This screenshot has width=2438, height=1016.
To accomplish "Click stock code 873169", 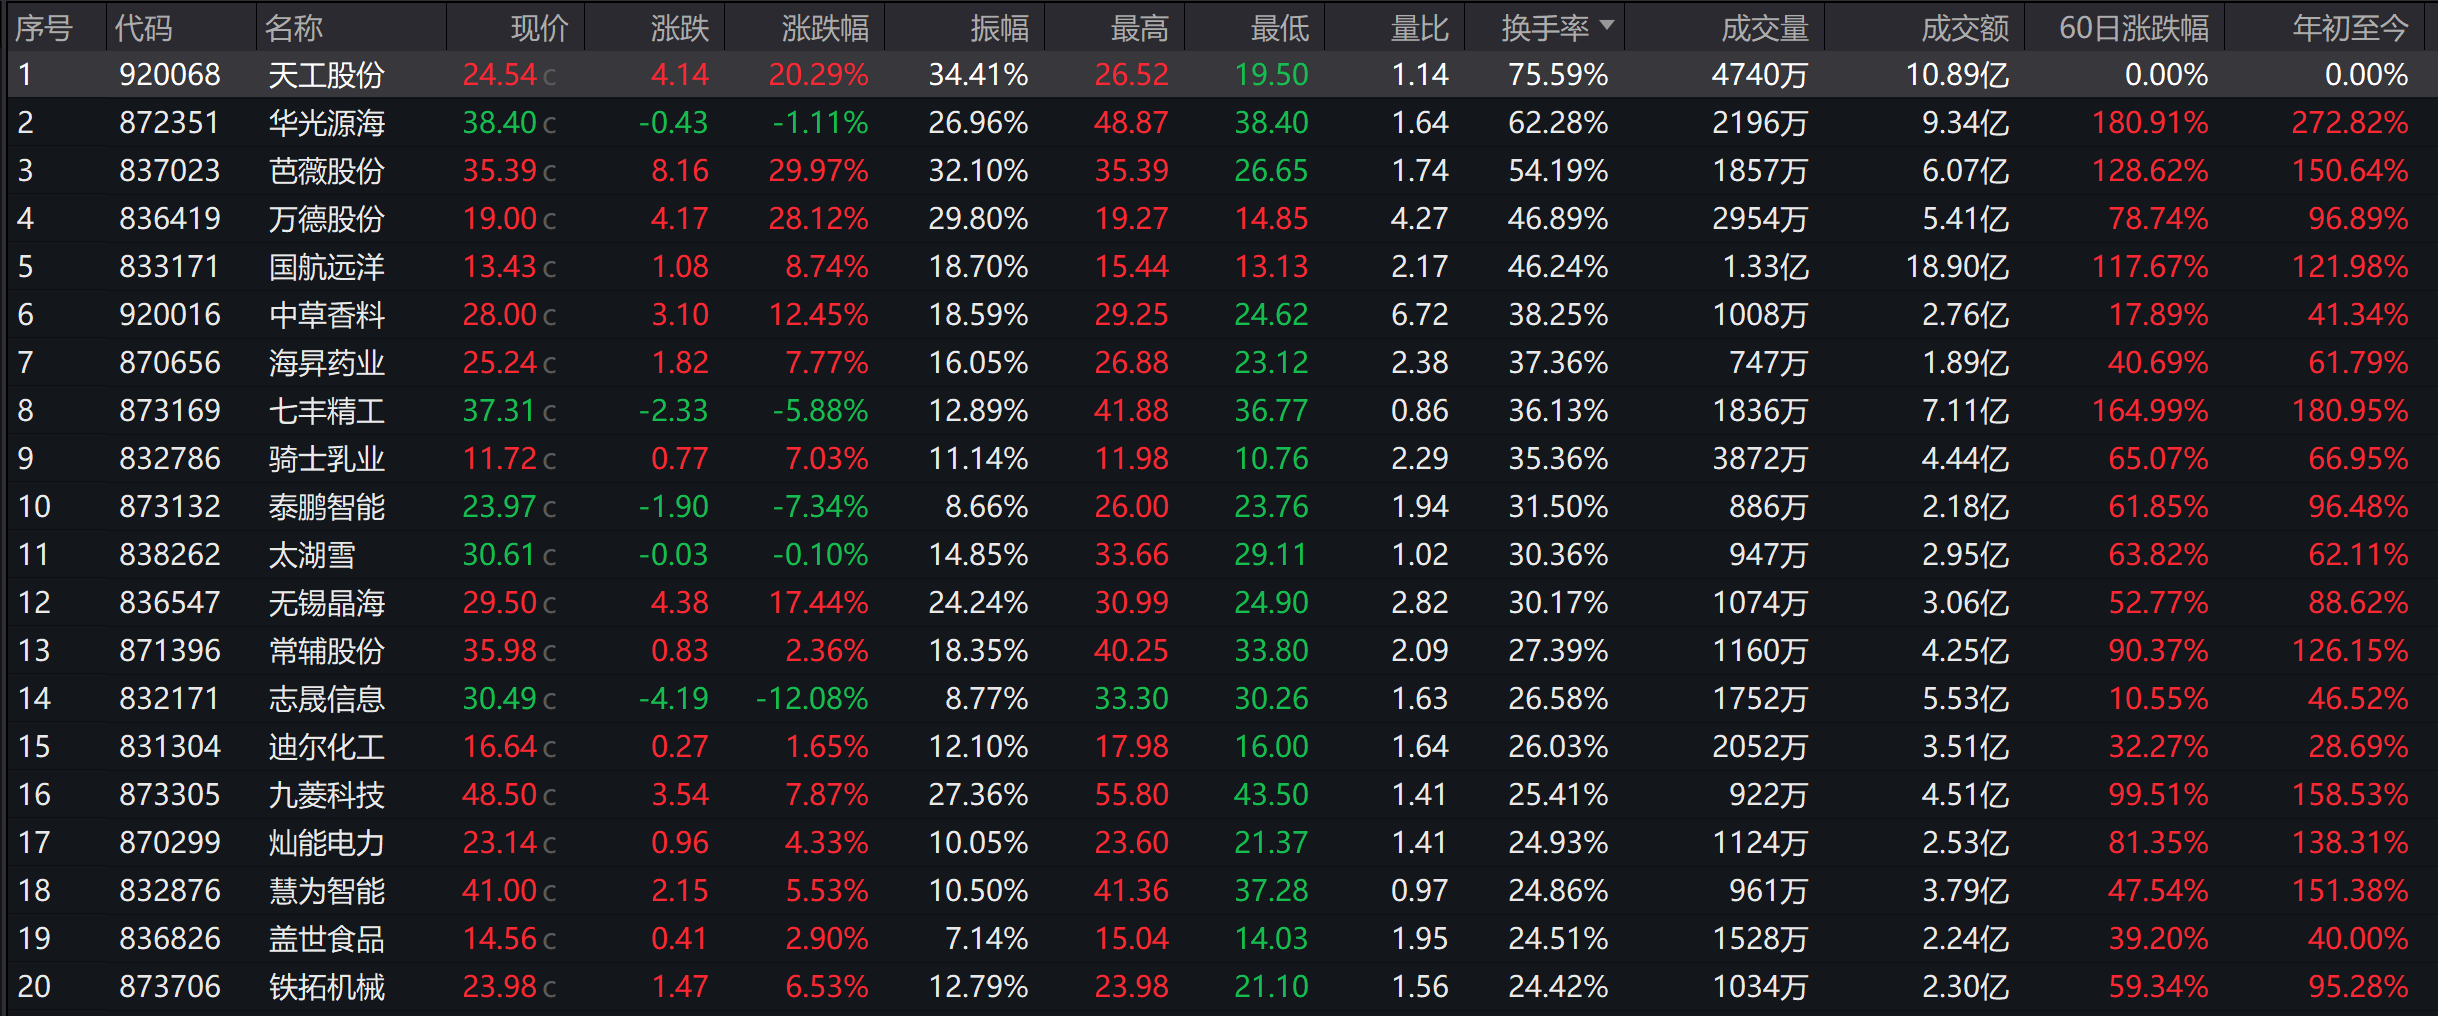I will [x=170, y=411].
